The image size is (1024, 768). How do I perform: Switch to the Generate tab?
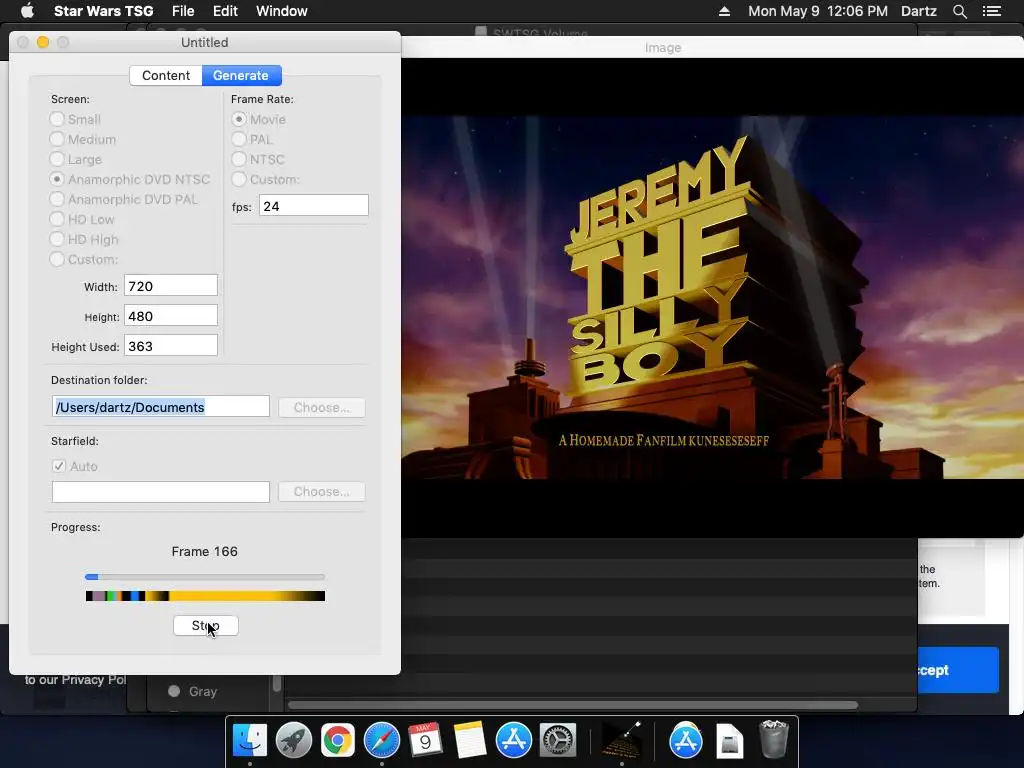pos(241,75)
